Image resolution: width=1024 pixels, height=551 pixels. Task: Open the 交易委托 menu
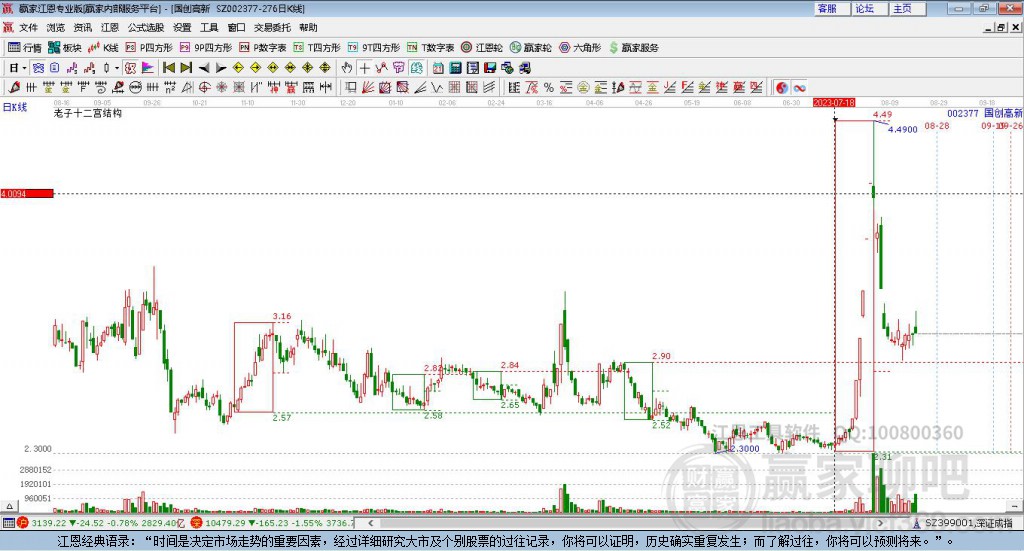coord(269,28)
